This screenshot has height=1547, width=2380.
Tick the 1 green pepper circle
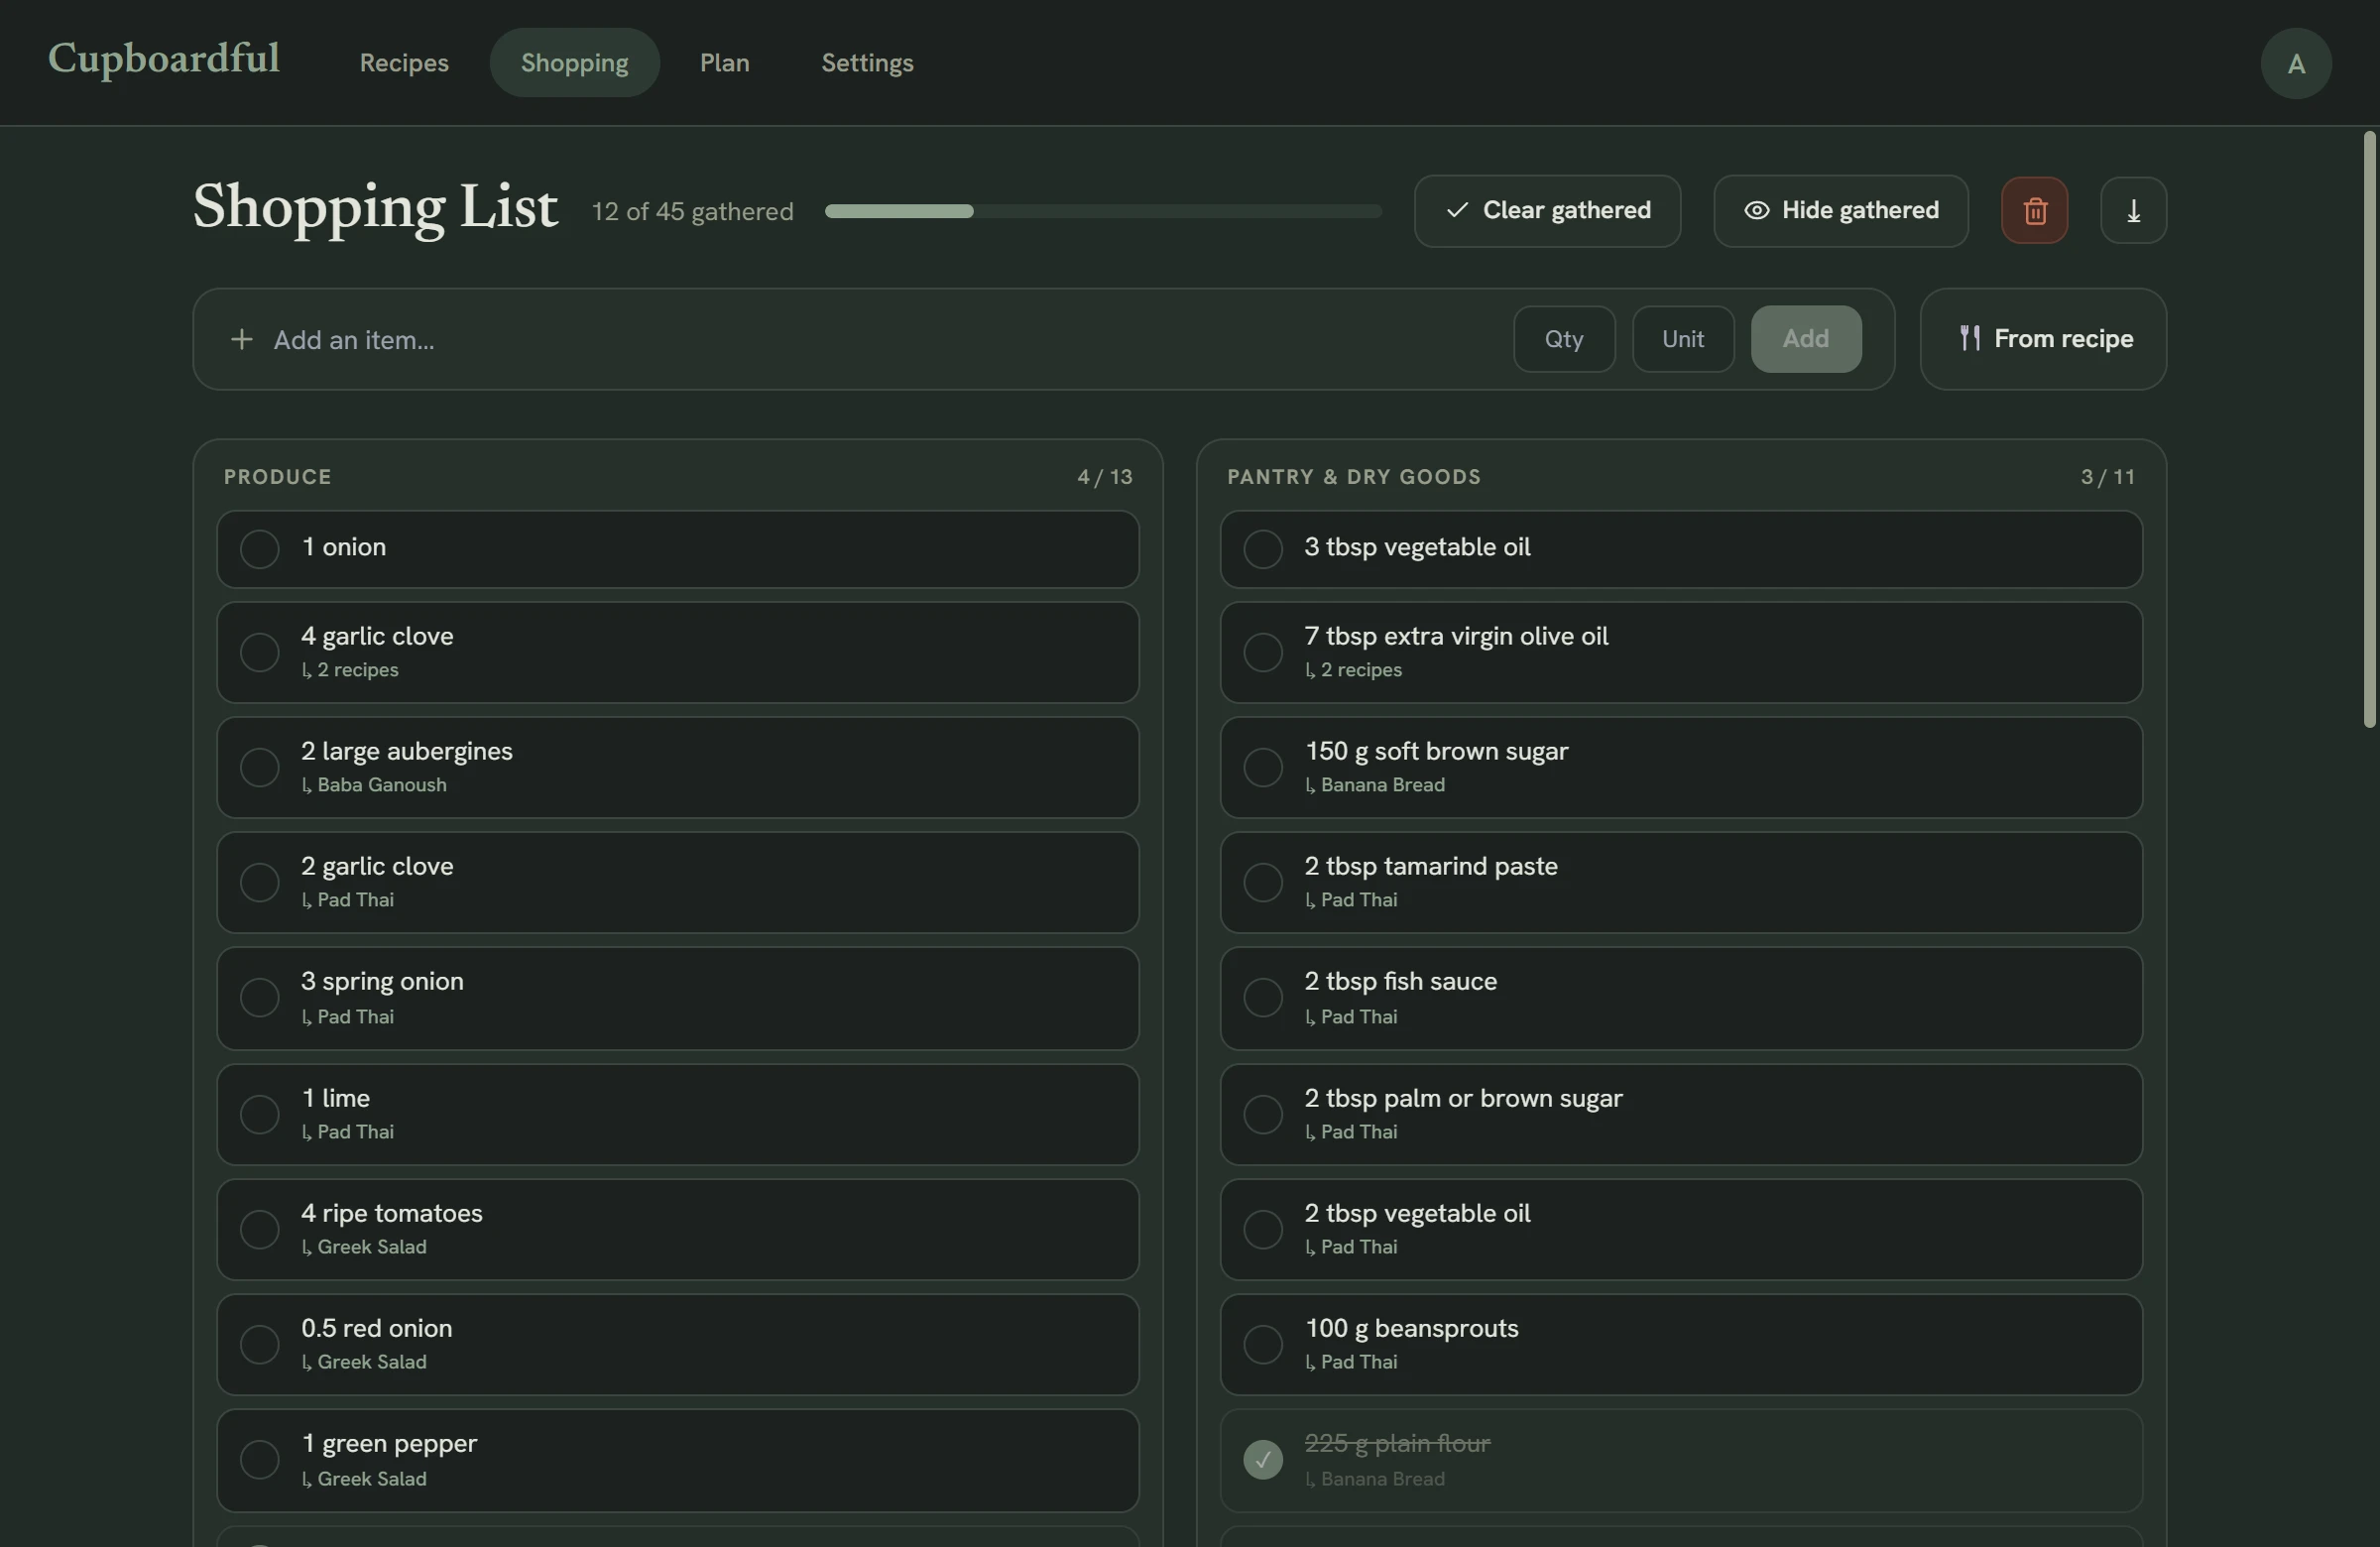(x=259, y=1460)
